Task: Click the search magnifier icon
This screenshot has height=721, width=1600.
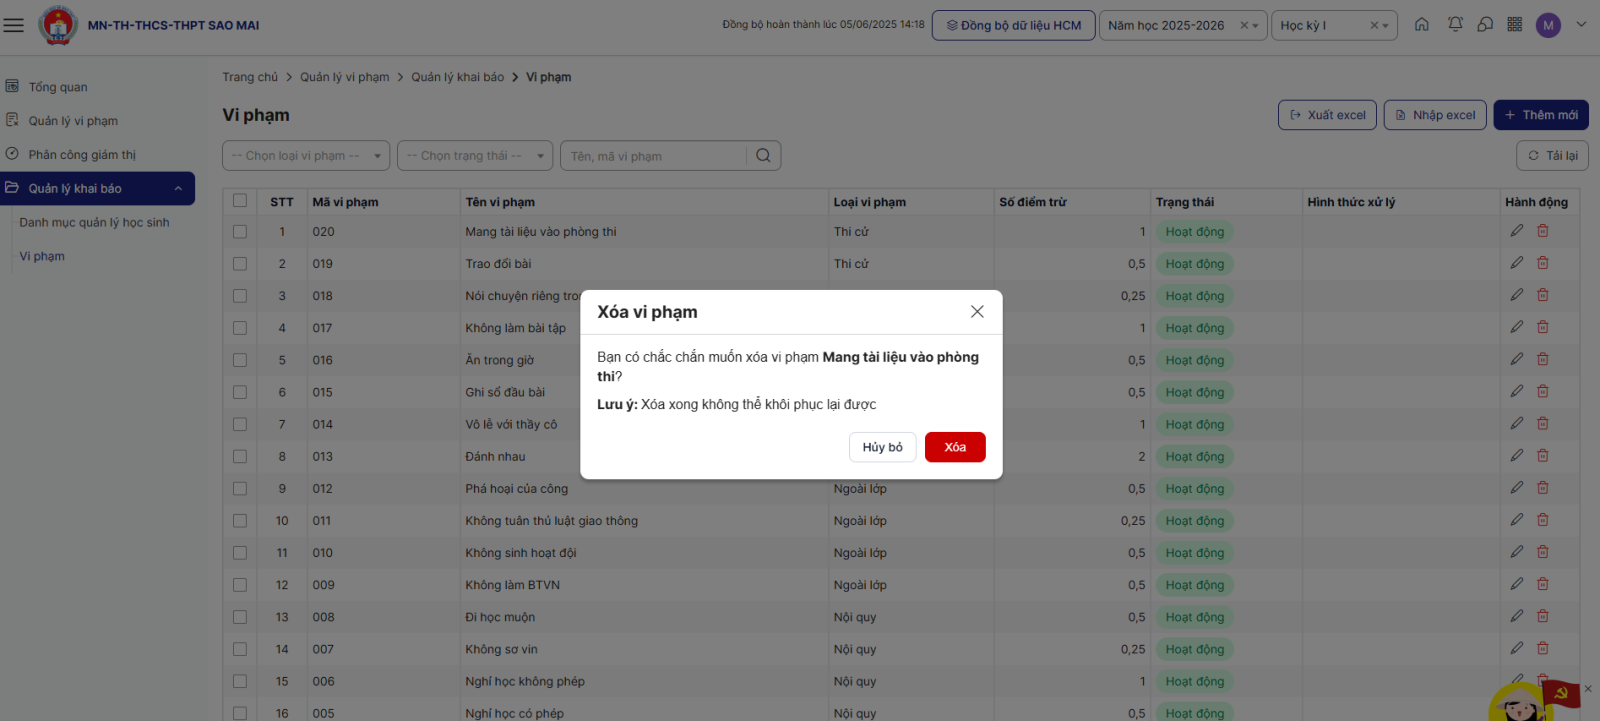Action: (x=763, y=156)
